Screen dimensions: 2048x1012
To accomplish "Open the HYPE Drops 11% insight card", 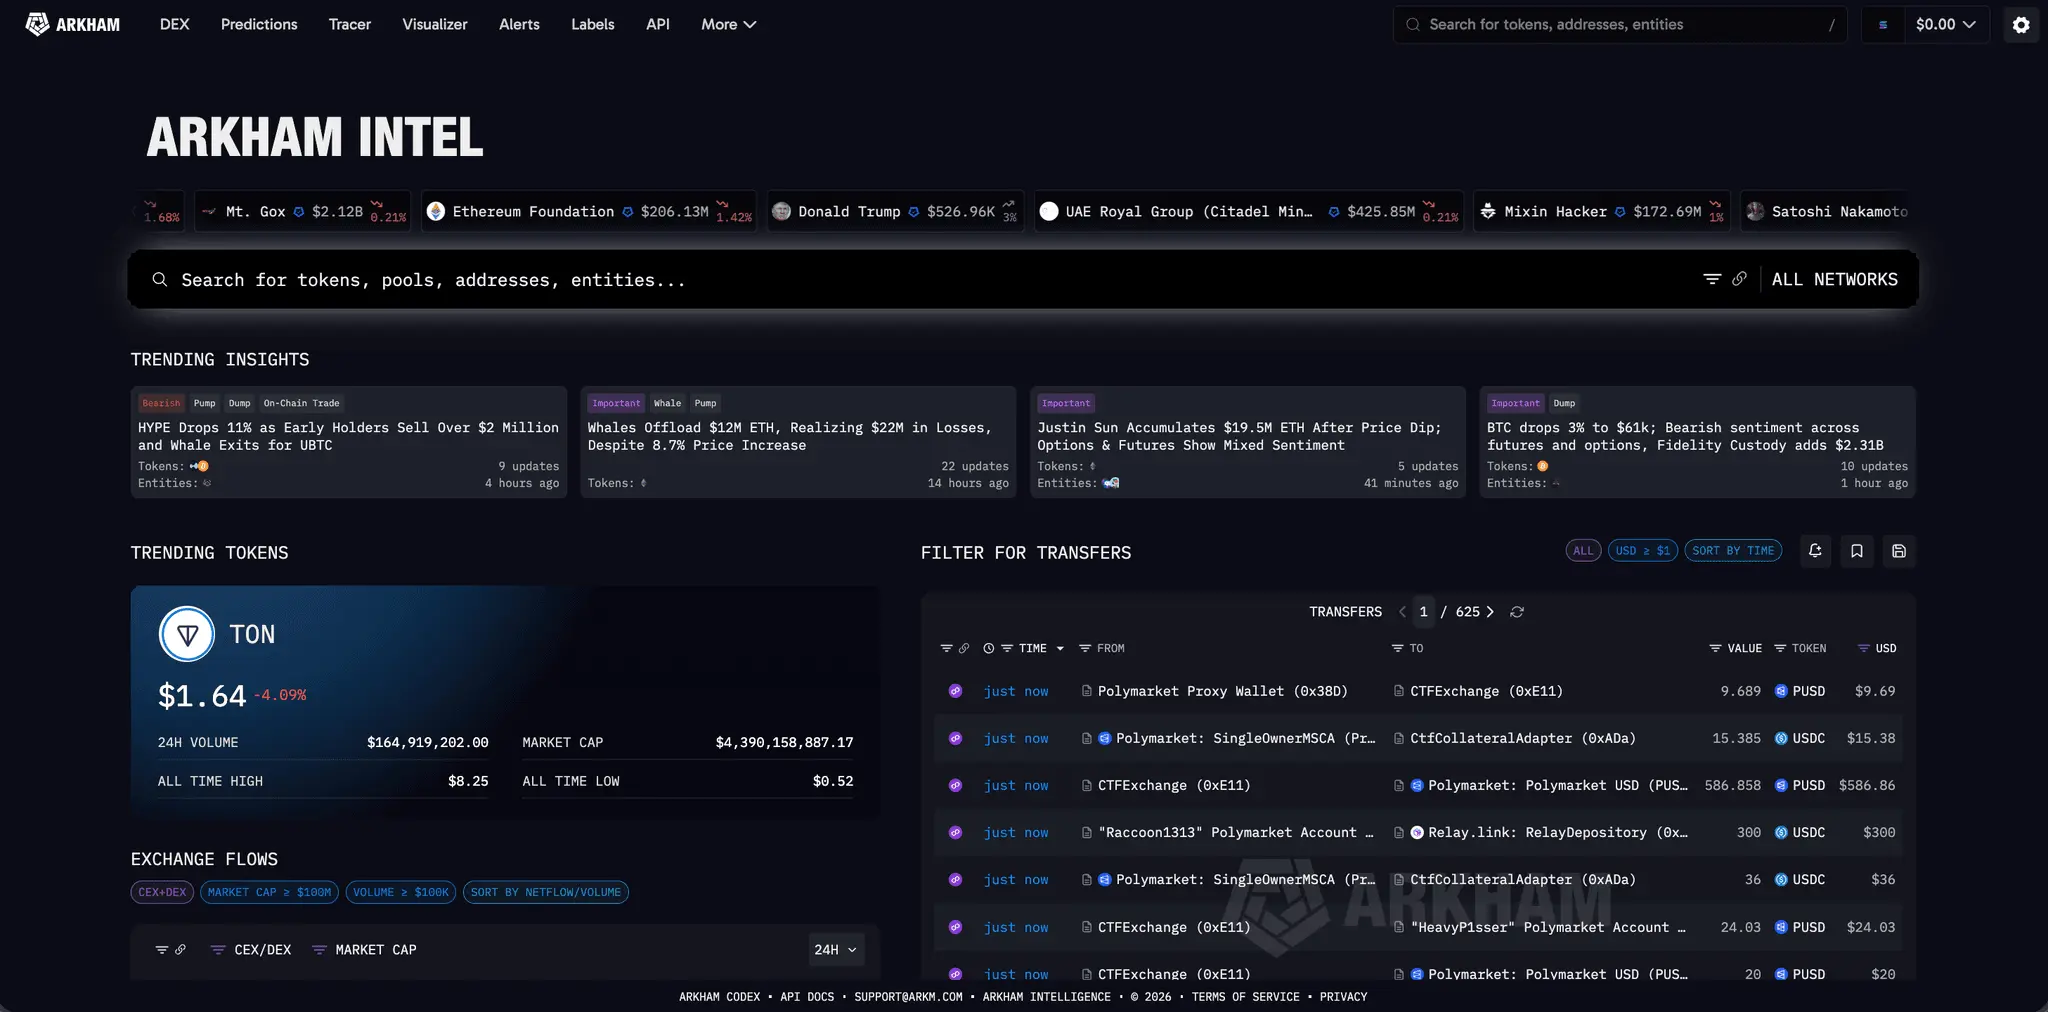I will 348,442.
